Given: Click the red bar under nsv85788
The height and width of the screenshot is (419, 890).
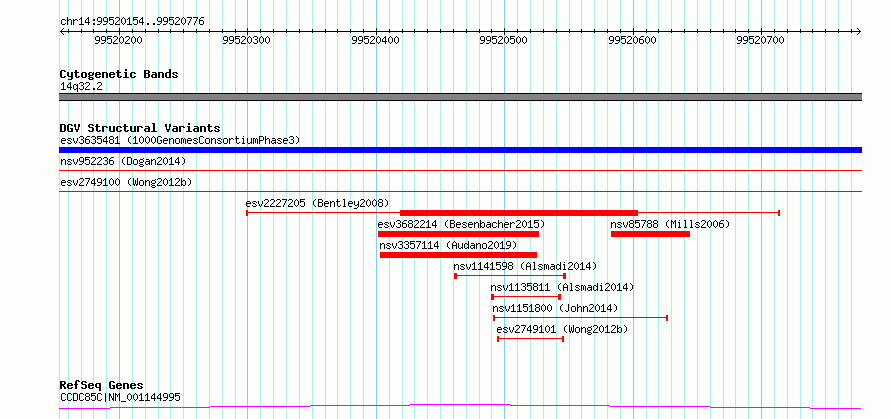Looking at the screenshot, I should click(x=650, y=234).
